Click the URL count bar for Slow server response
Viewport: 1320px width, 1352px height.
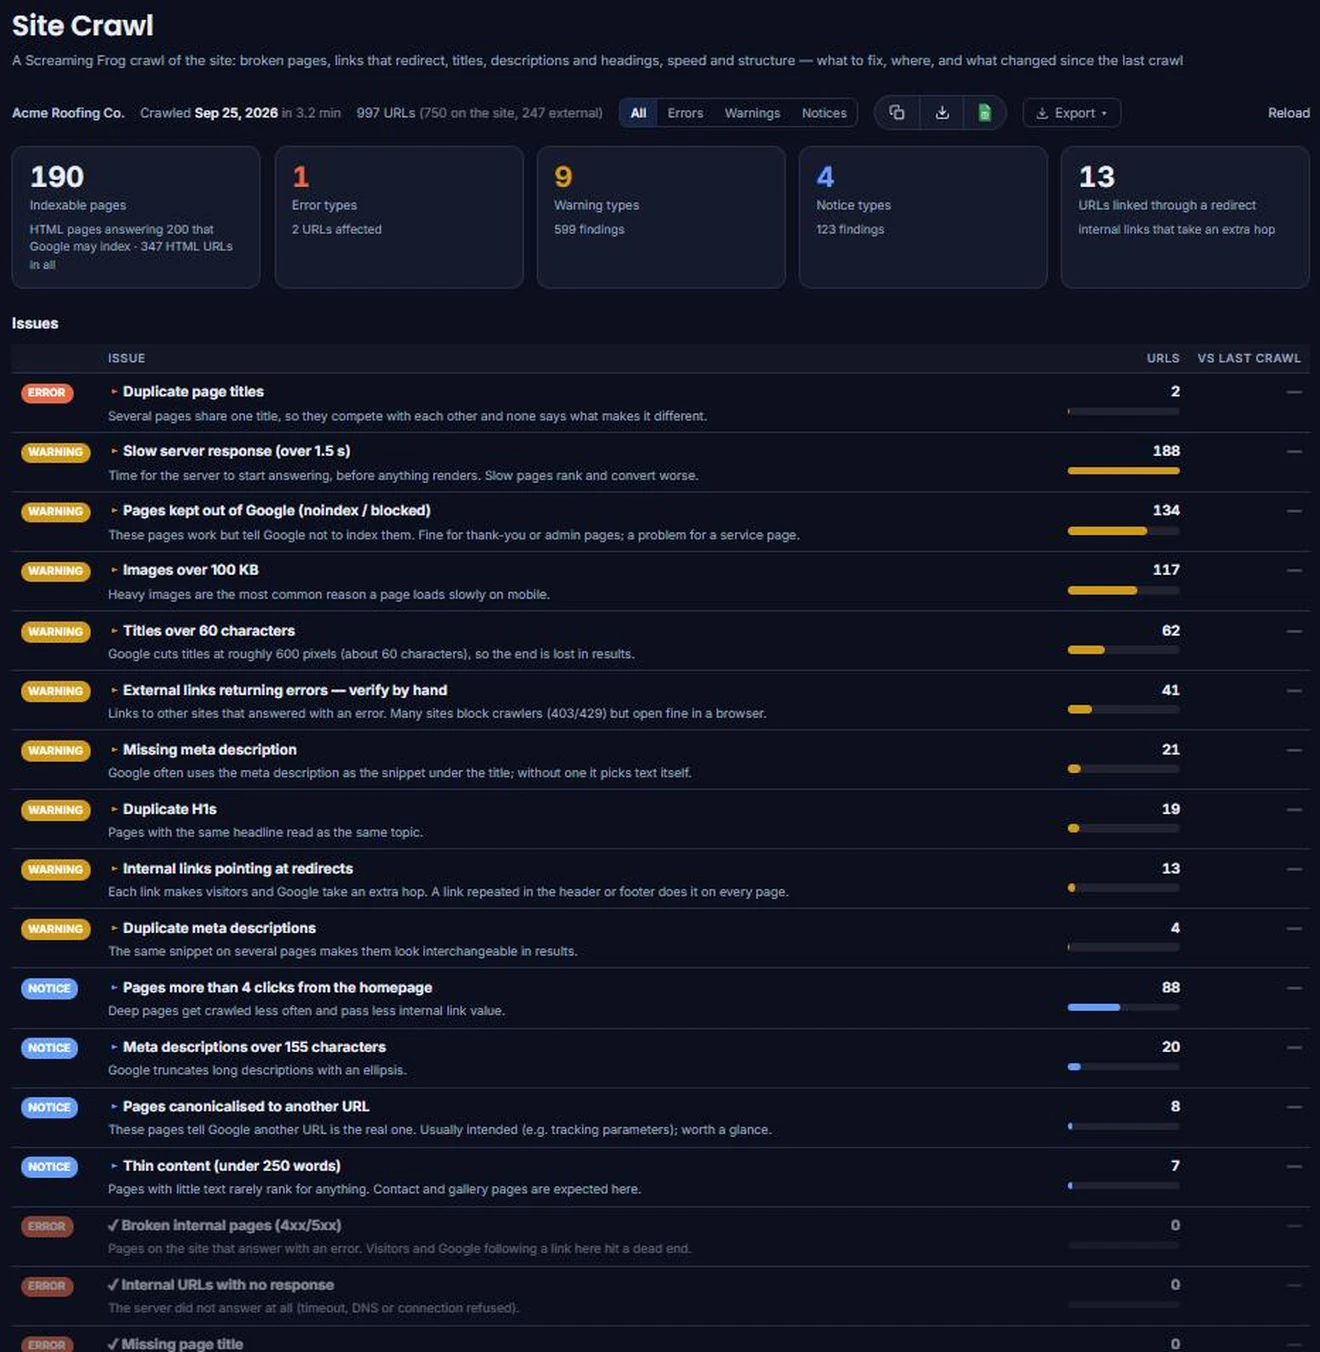click(x=1123, y=470)
